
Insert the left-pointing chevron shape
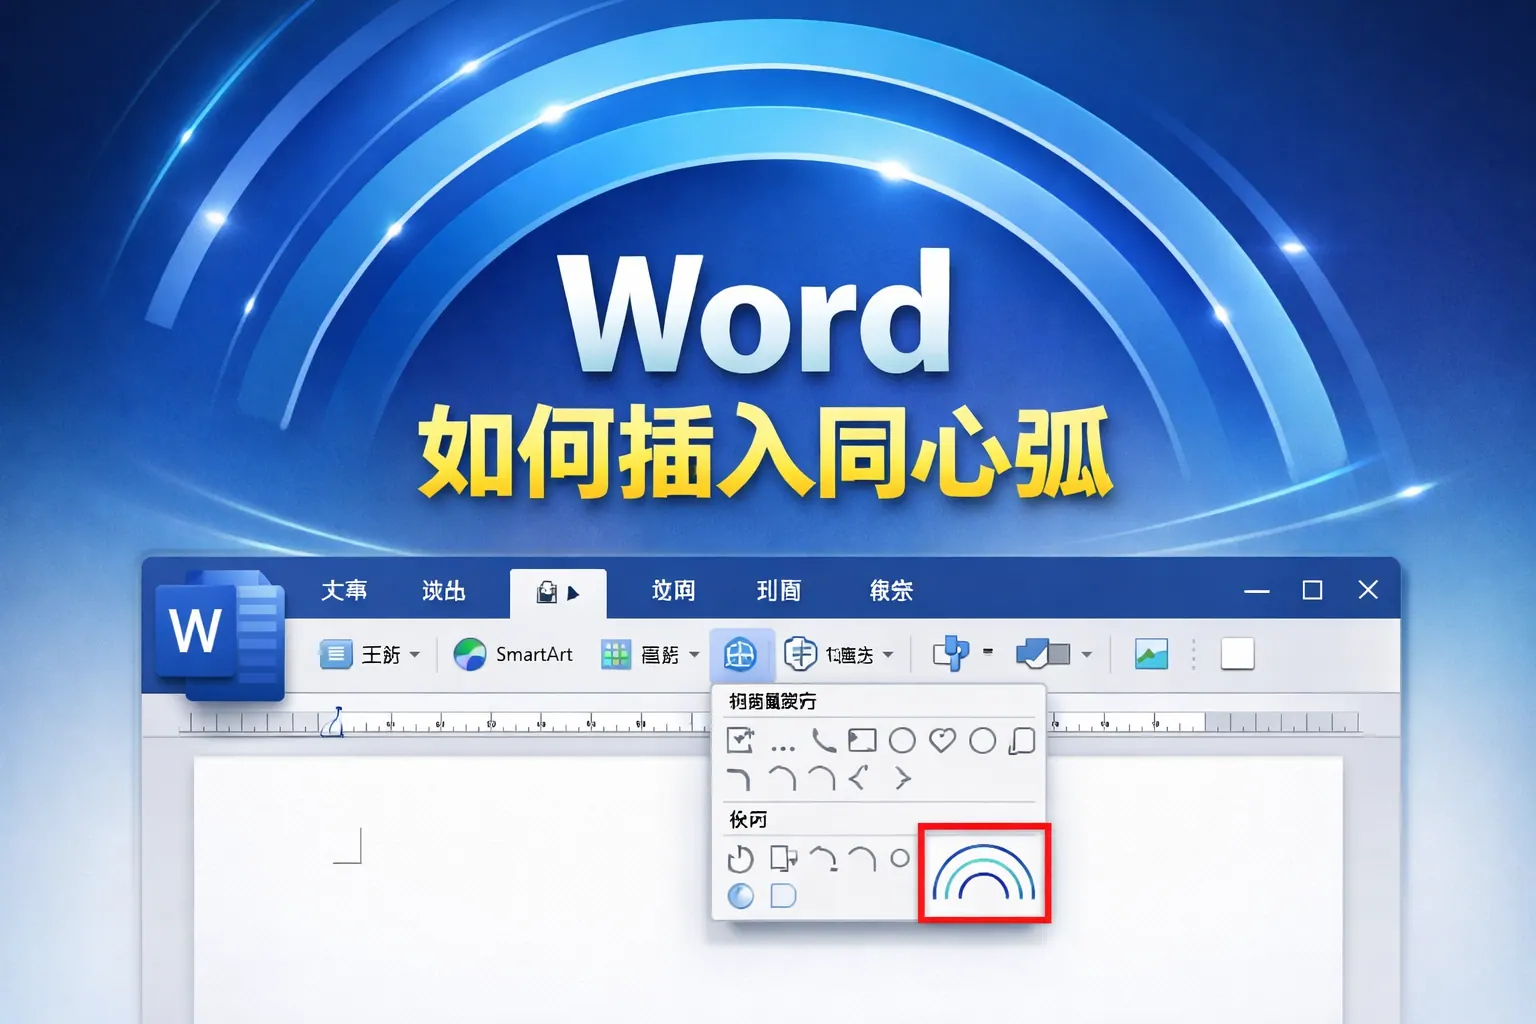coord(858,778)
